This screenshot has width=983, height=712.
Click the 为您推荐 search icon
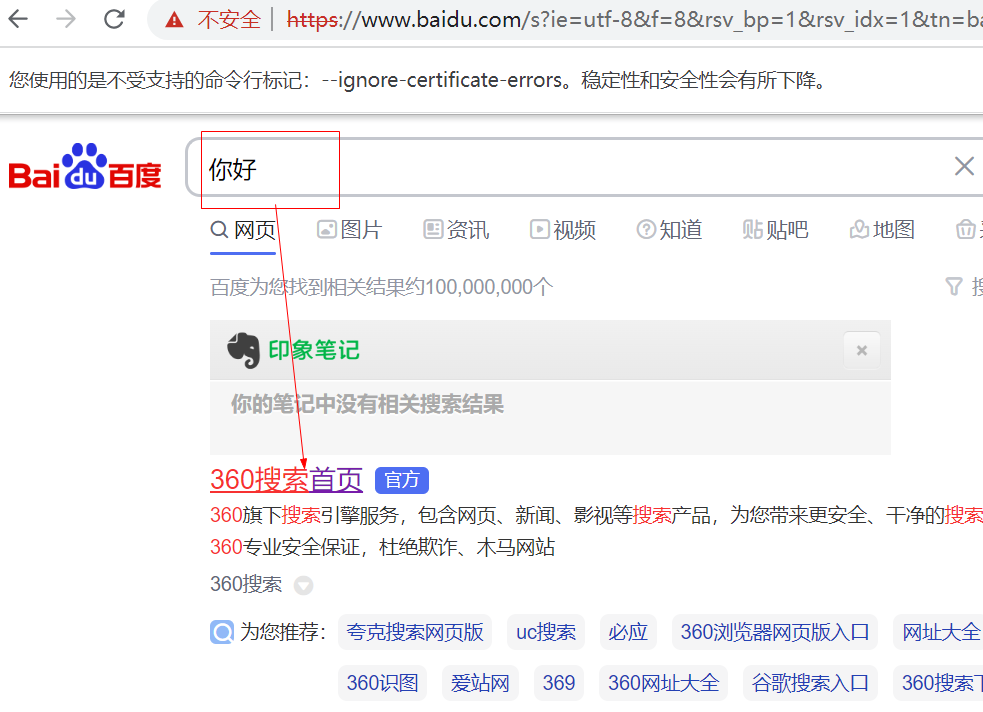[222, 632]
